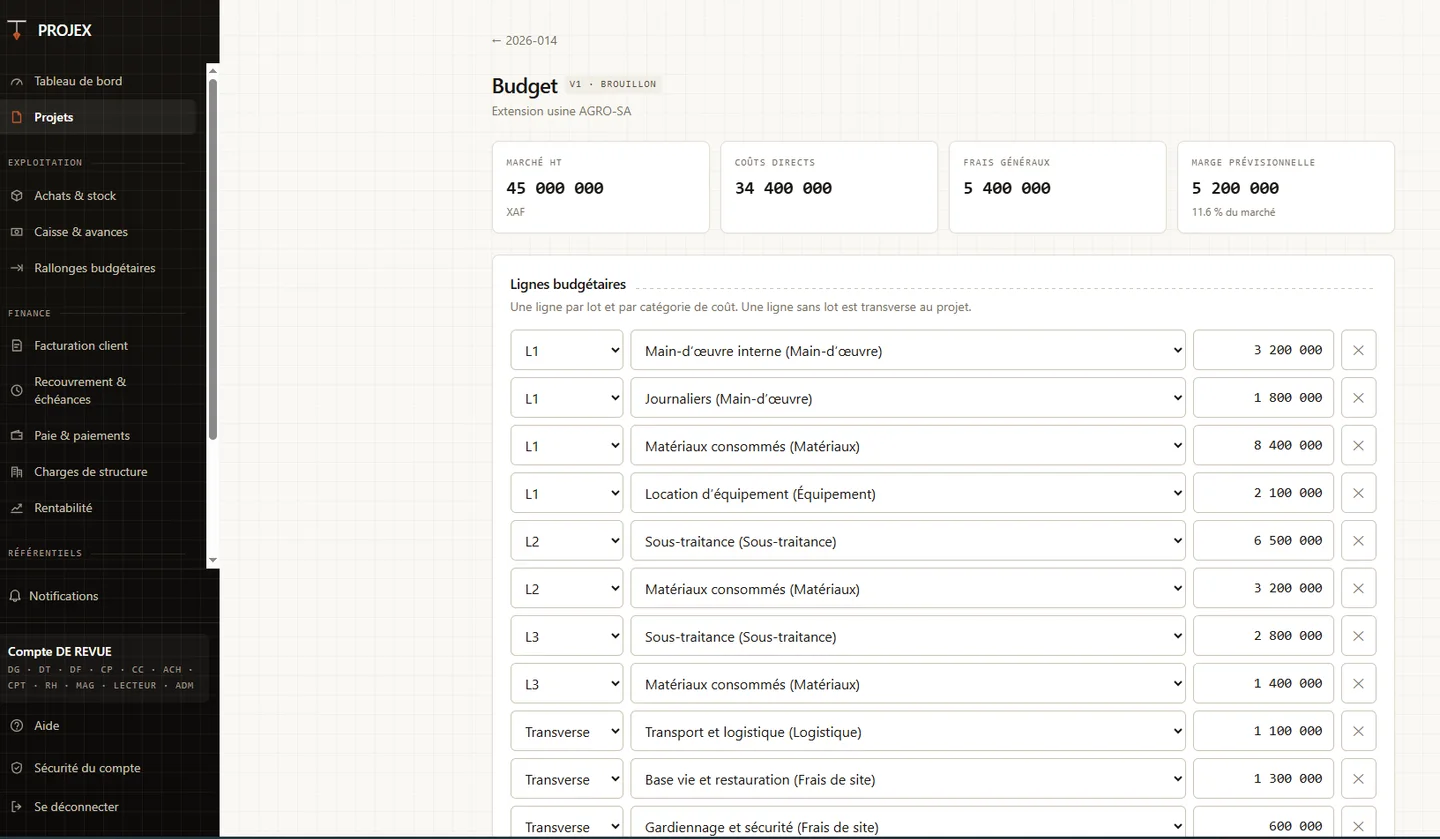Remove the Location d'équipement line
The height and width of the screenshot is (839, 1440).
pos(1358,493)
